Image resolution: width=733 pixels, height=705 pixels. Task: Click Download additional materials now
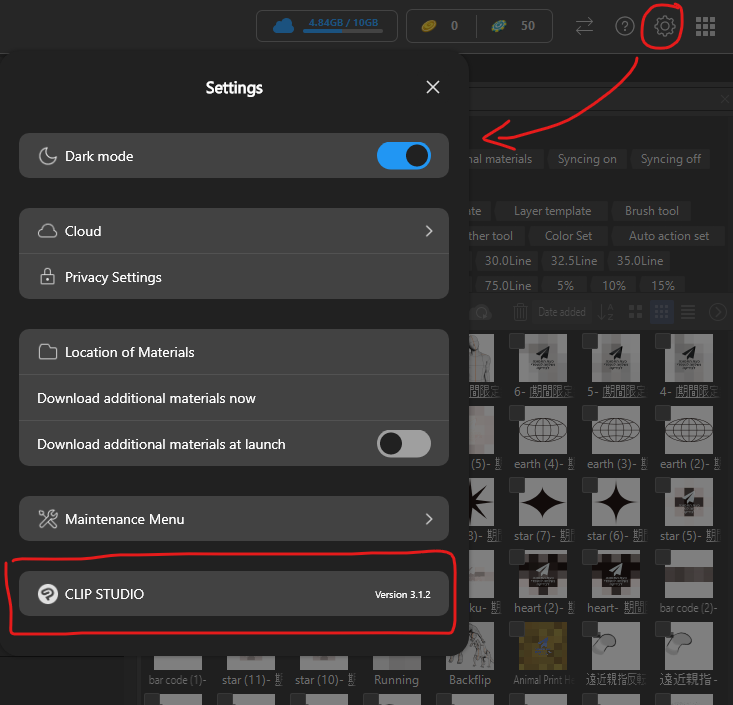234,398
